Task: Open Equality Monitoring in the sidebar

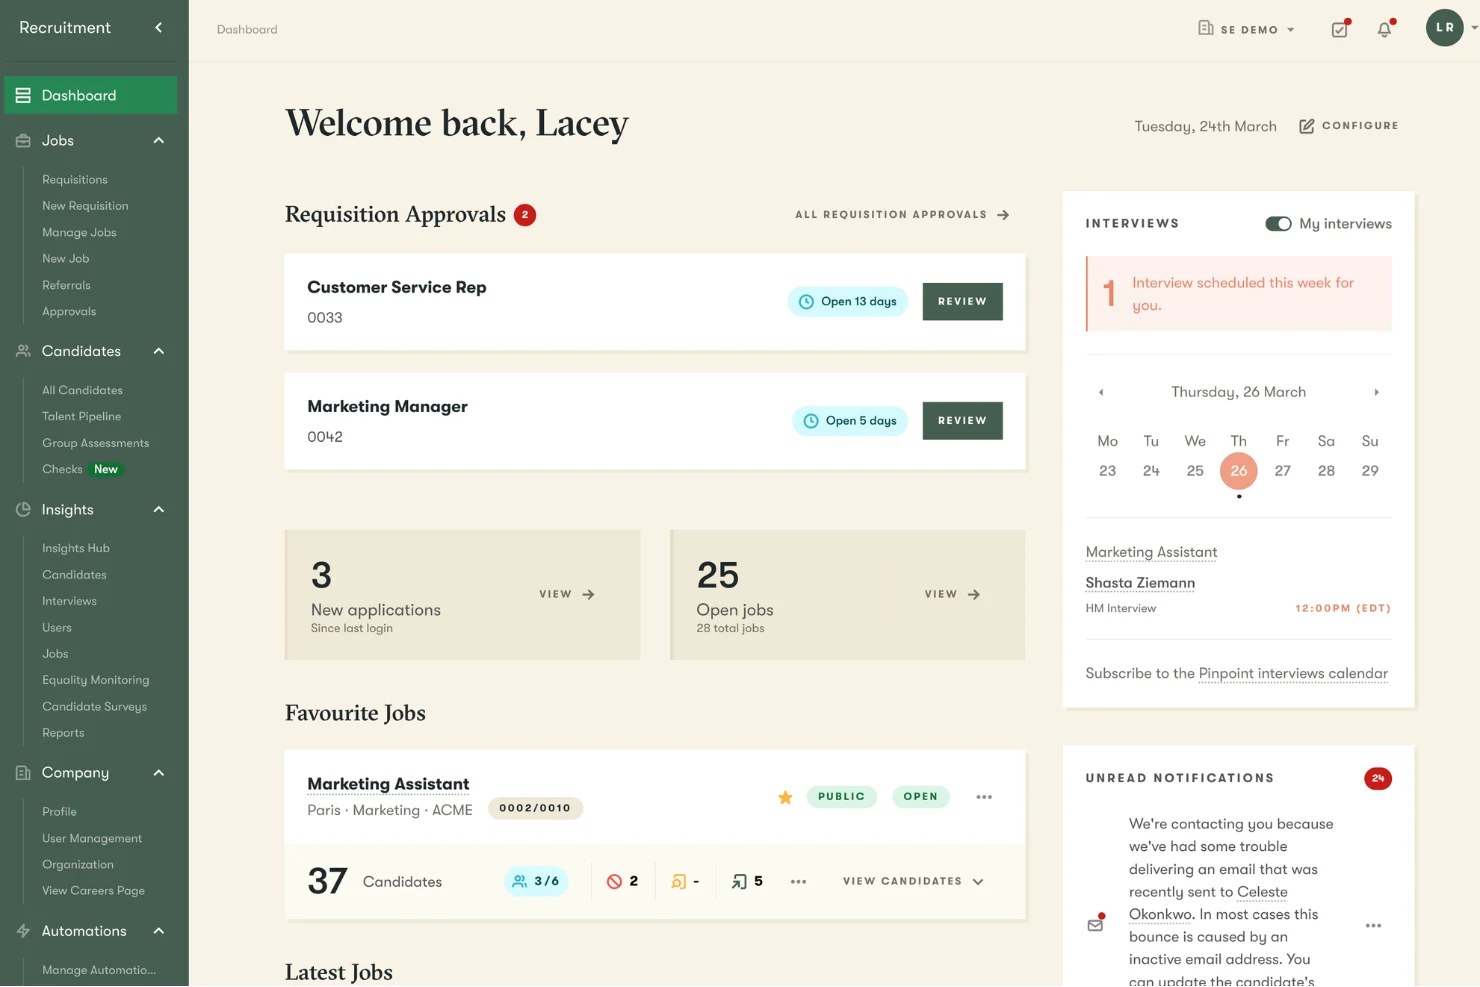Action: (96, 680)
